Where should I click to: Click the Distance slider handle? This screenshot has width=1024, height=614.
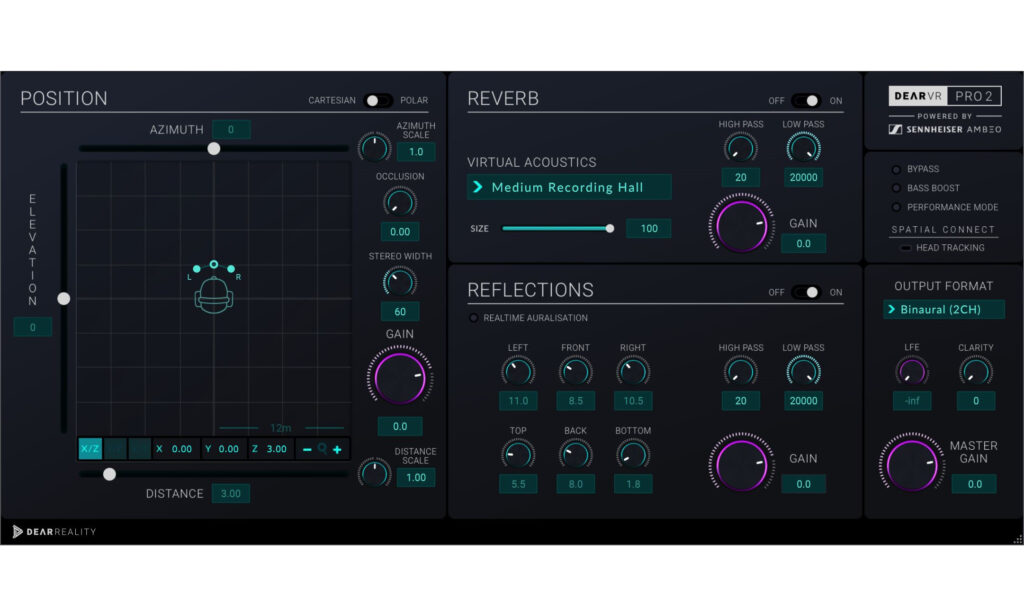(109, 474)
